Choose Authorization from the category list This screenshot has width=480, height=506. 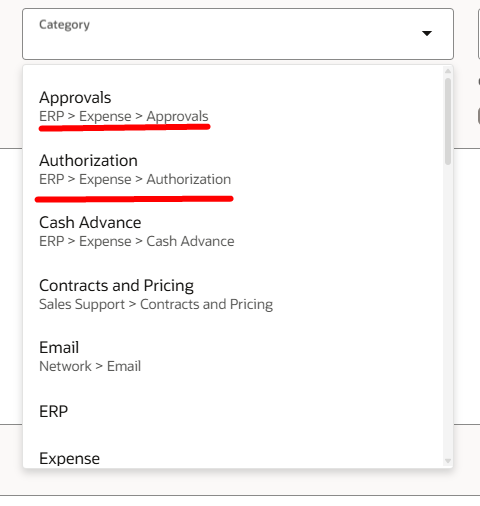pos(233,169)
